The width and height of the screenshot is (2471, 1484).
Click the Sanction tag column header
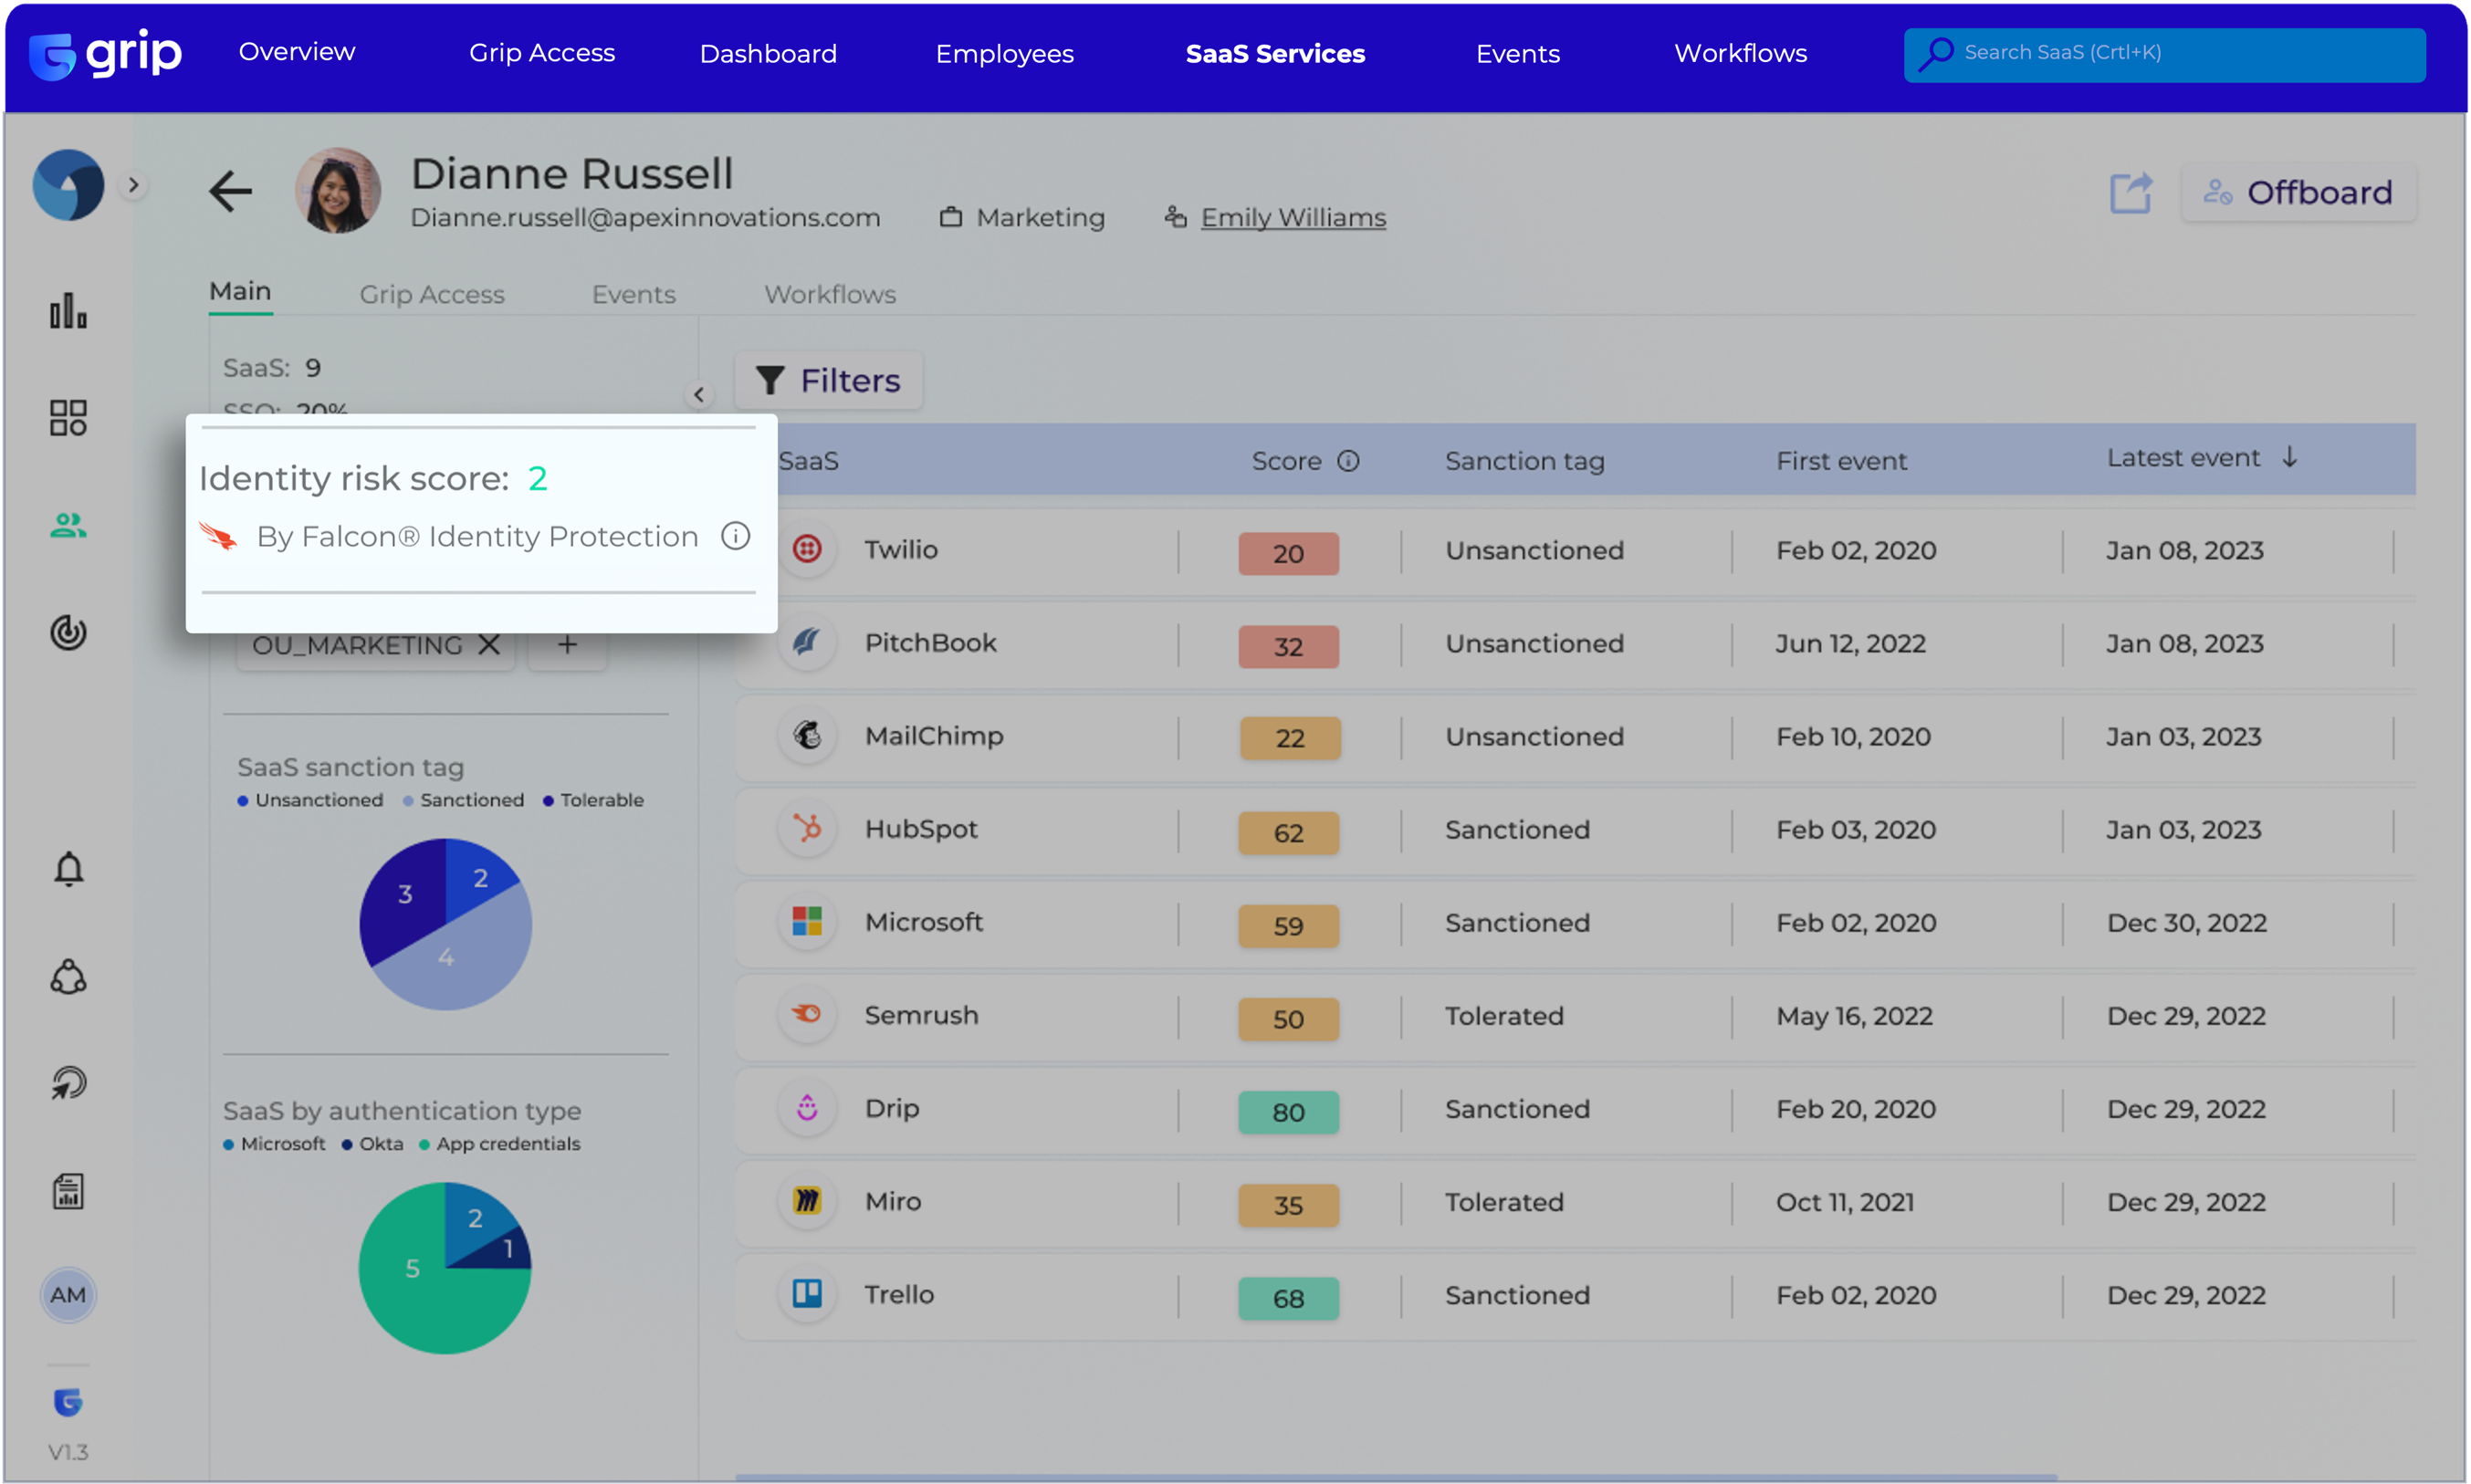click(1524, 461)
